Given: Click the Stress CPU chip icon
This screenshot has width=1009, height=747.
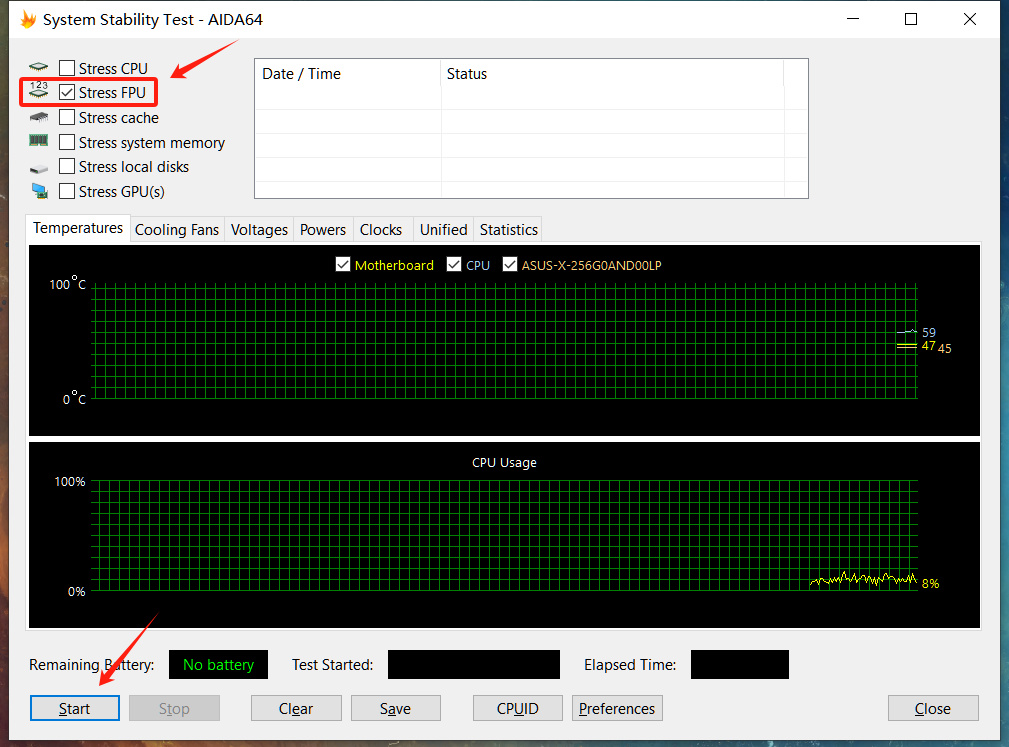Looking at the screenshot, I should pos(39,67).
